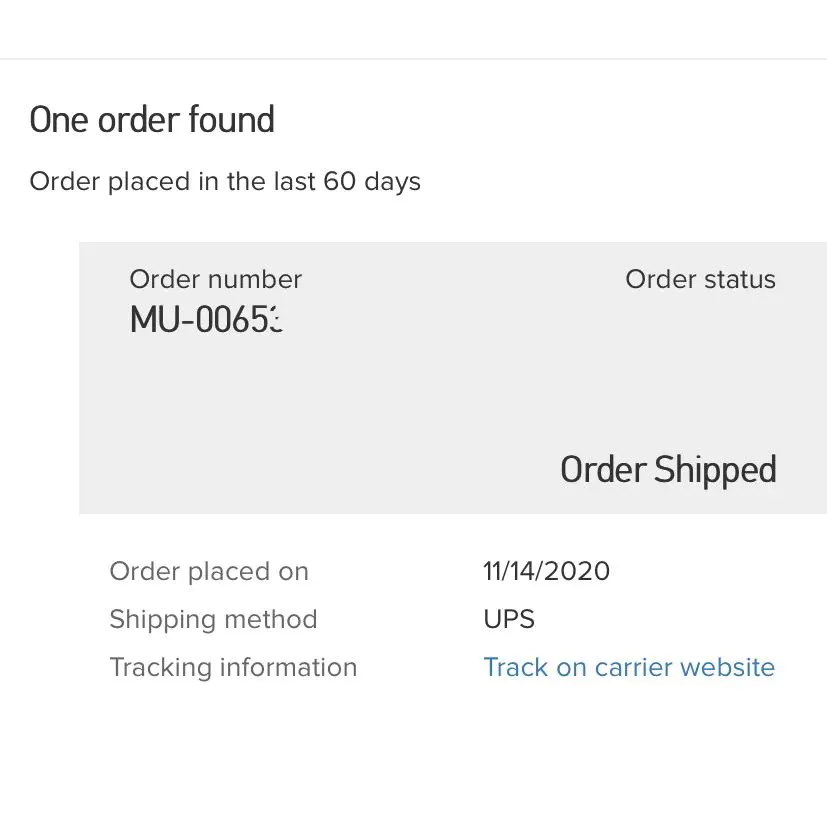
Task: Click the Order placed on label
Action: pos(209,572)
